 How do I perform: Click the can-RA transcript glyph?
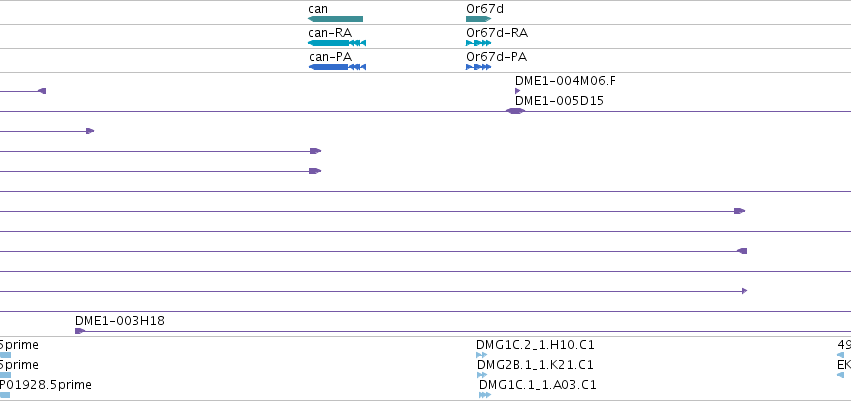coord(336,43)
